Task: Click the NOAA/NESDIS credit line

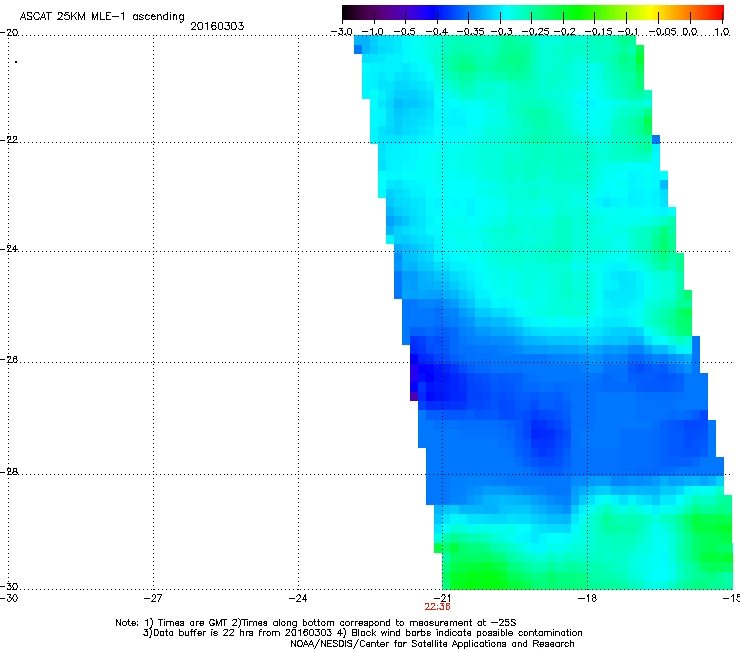Action: tap(432, 644)
